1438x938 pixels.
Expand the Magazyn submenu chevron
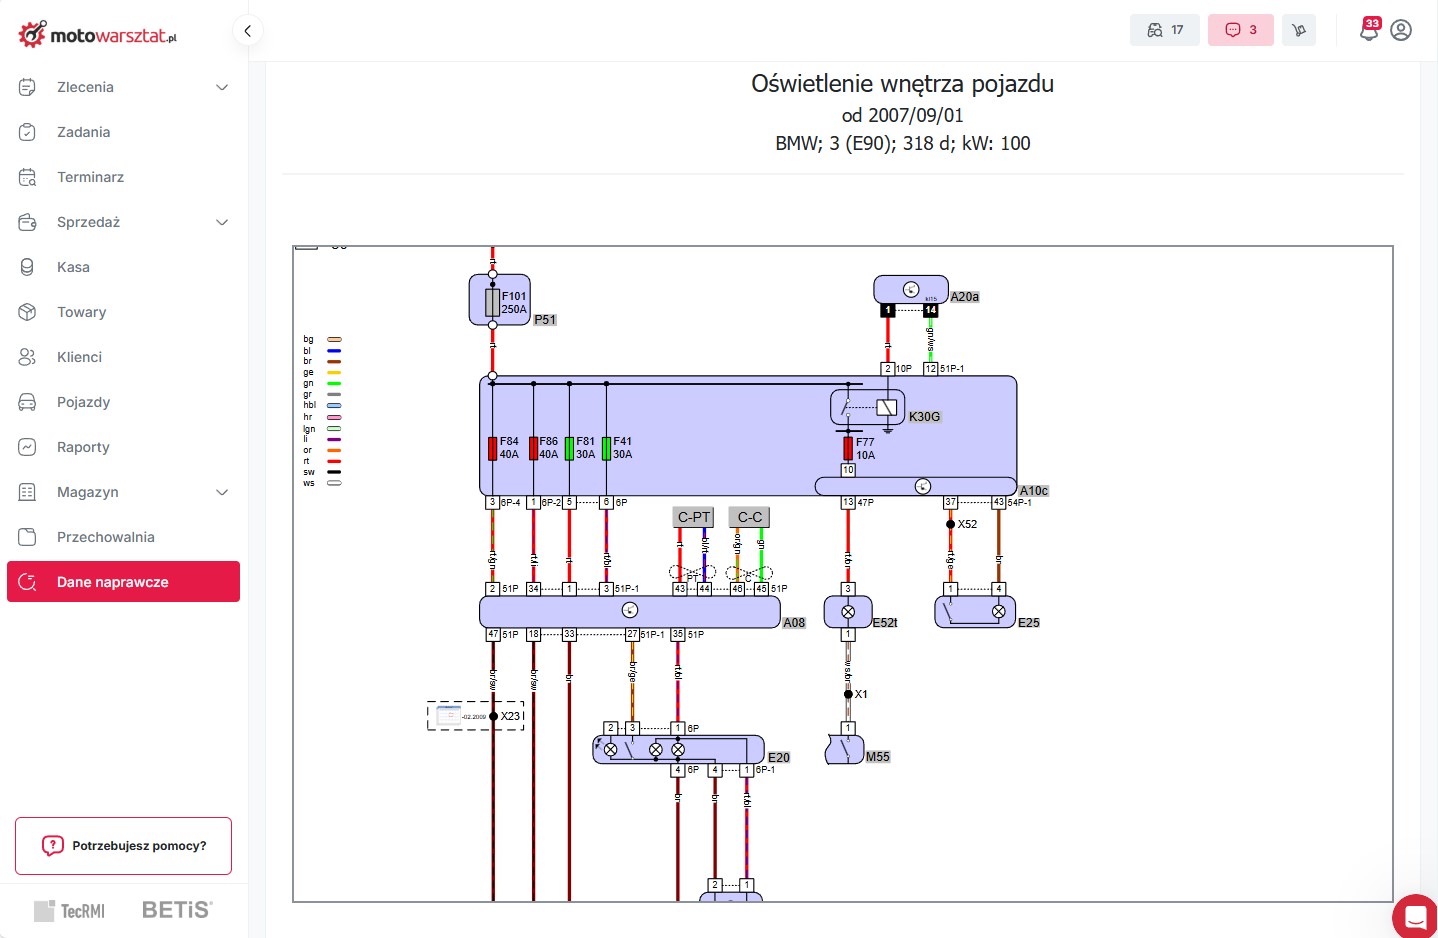(x=222, y=492)
